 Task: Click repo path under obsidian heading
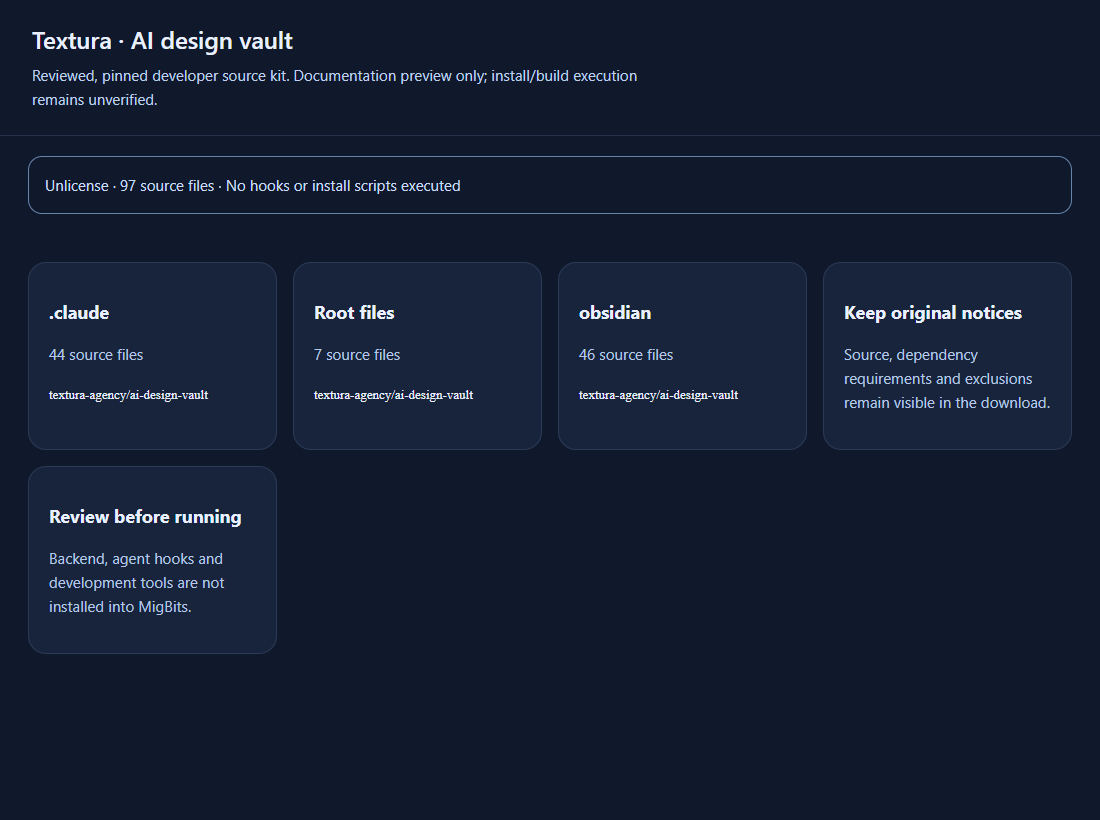point(659,395)
